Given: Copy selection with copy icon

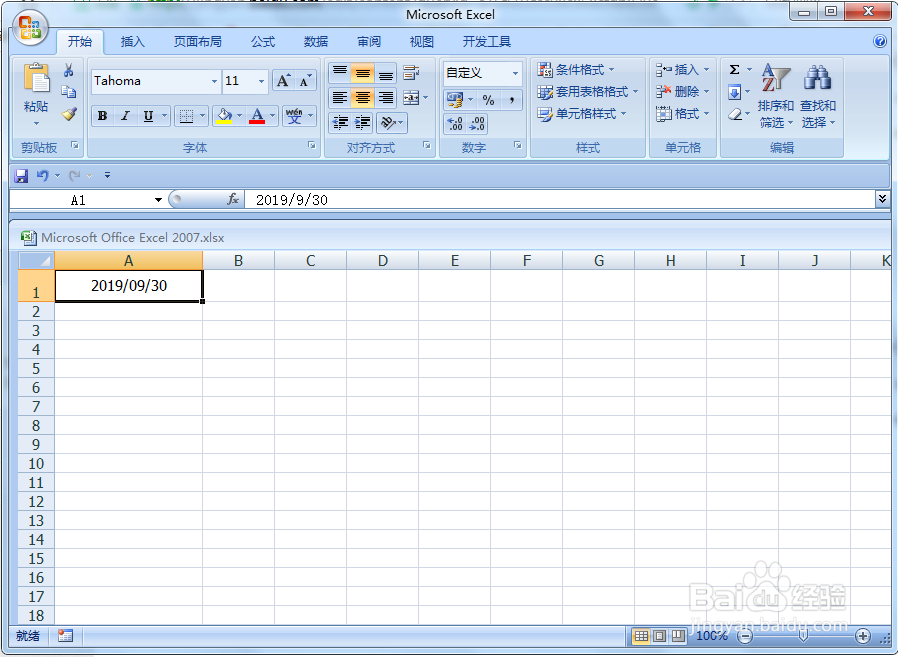Looking at the screenshot, I should (x=69, y=92).
